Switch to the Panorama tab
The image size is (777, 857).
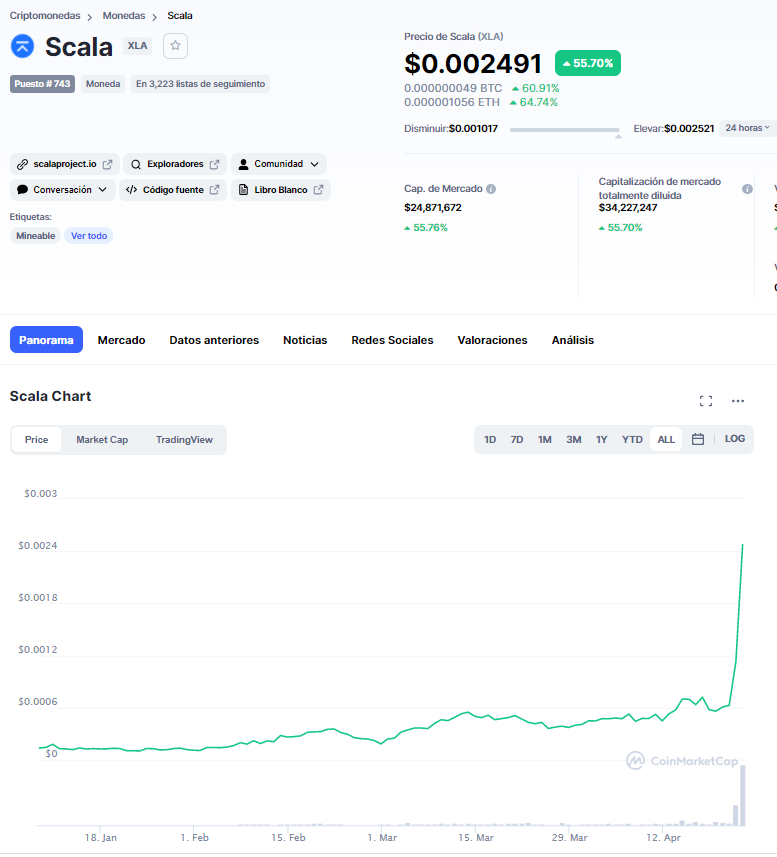click(46, 340)
